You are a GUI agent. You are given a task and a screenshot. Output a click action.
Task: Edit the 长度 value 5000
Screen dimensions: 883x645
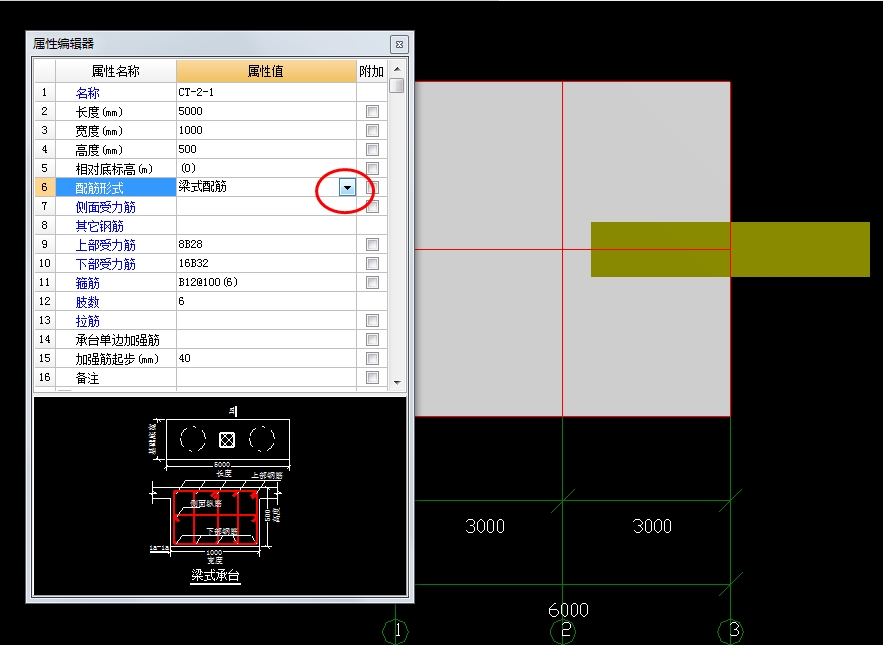(266, 112)
